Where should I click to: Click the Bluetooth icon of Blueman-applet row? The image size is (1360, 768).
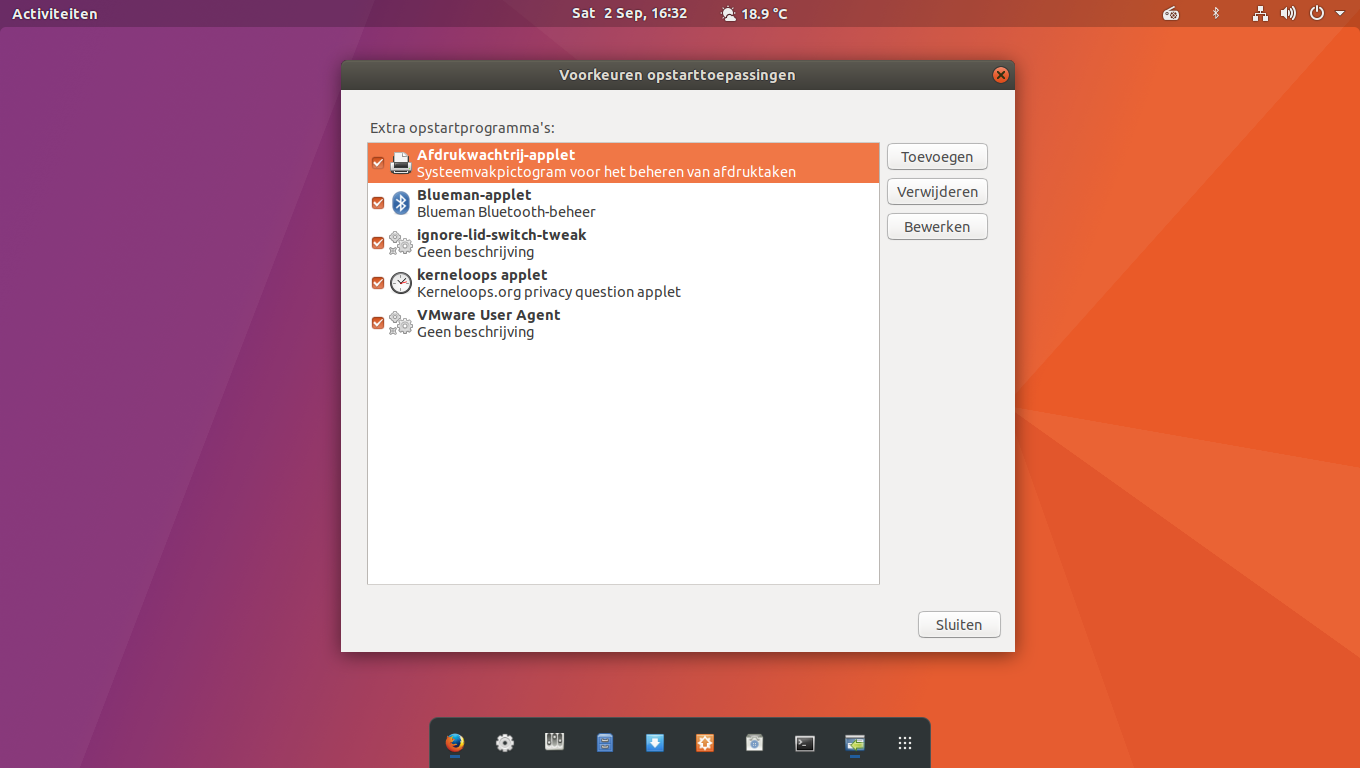[400, 203]
